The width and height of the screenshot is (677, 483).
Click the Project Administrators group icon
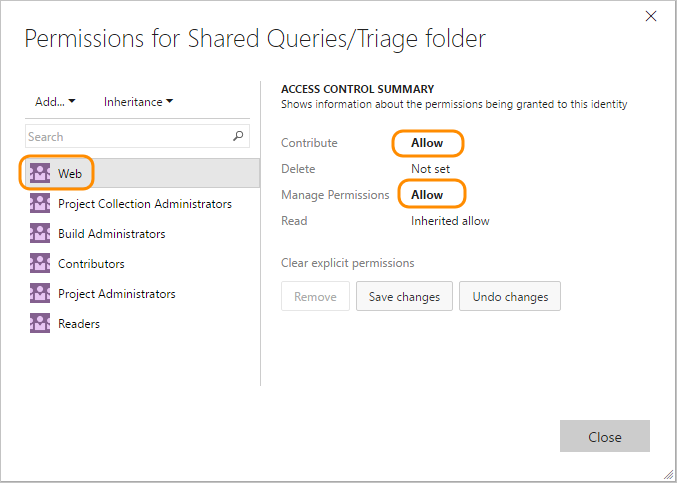point(40,294)
